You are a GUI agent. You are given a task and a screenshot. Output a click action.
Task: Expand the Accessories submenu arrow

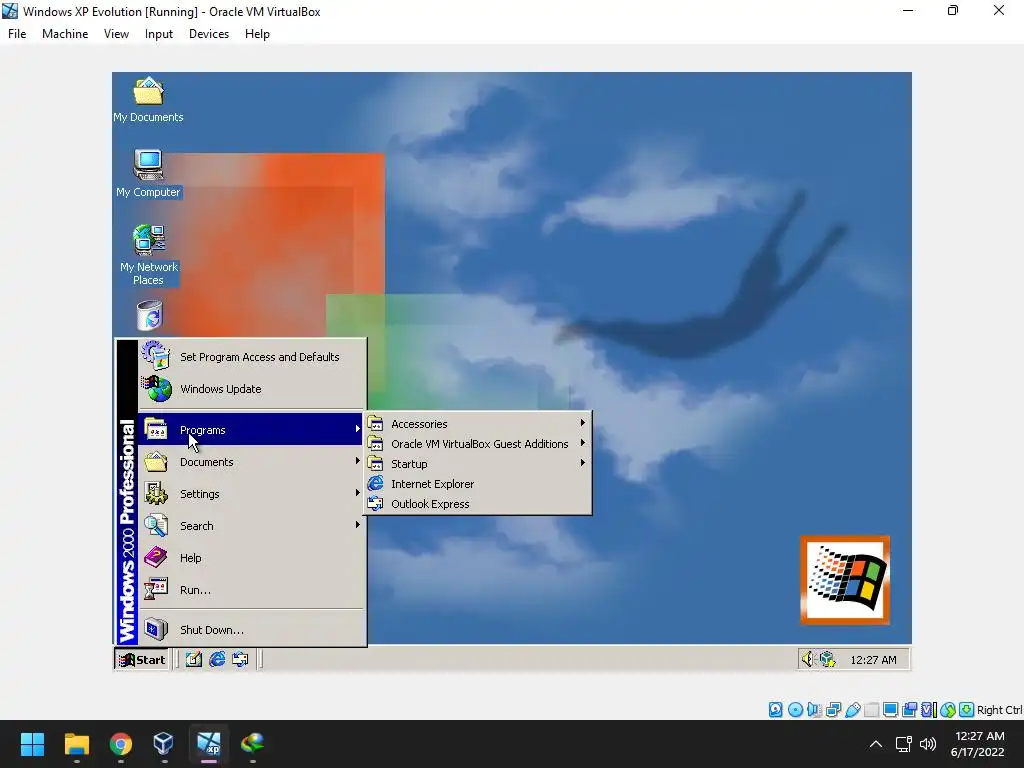(583, 423)
